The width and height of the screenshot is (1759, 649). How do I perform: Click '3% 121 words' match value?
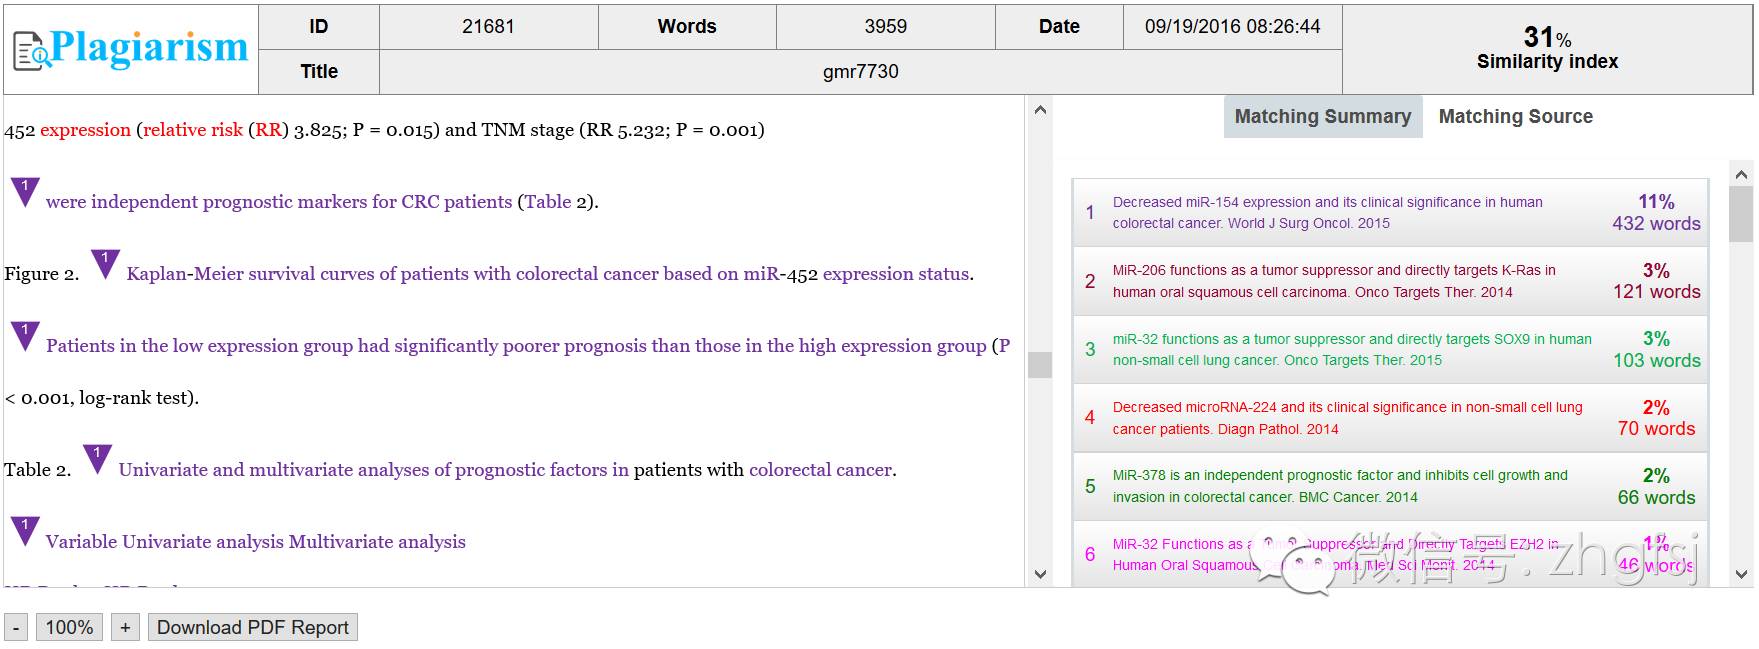(1656, 281)
